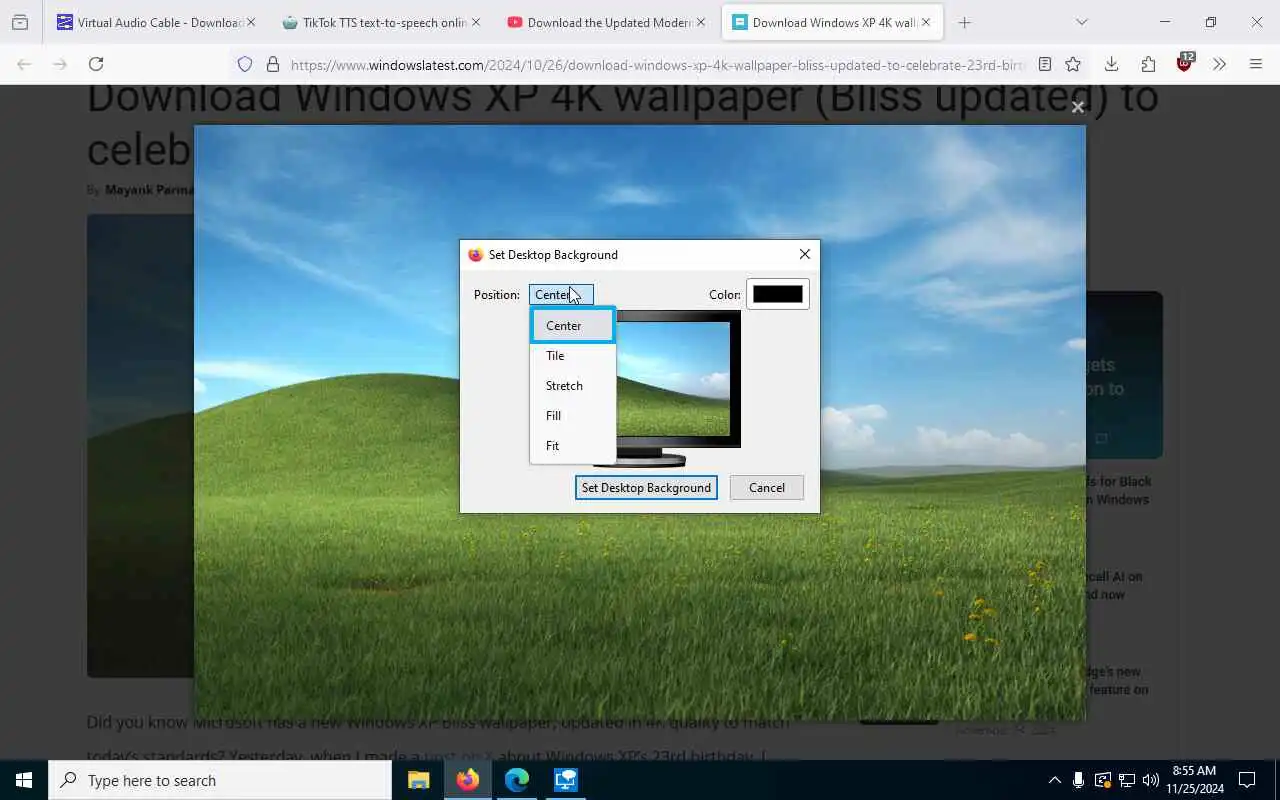
Task: Show site security padlock info
Action: pyautogui.click(x=272, y=64)
